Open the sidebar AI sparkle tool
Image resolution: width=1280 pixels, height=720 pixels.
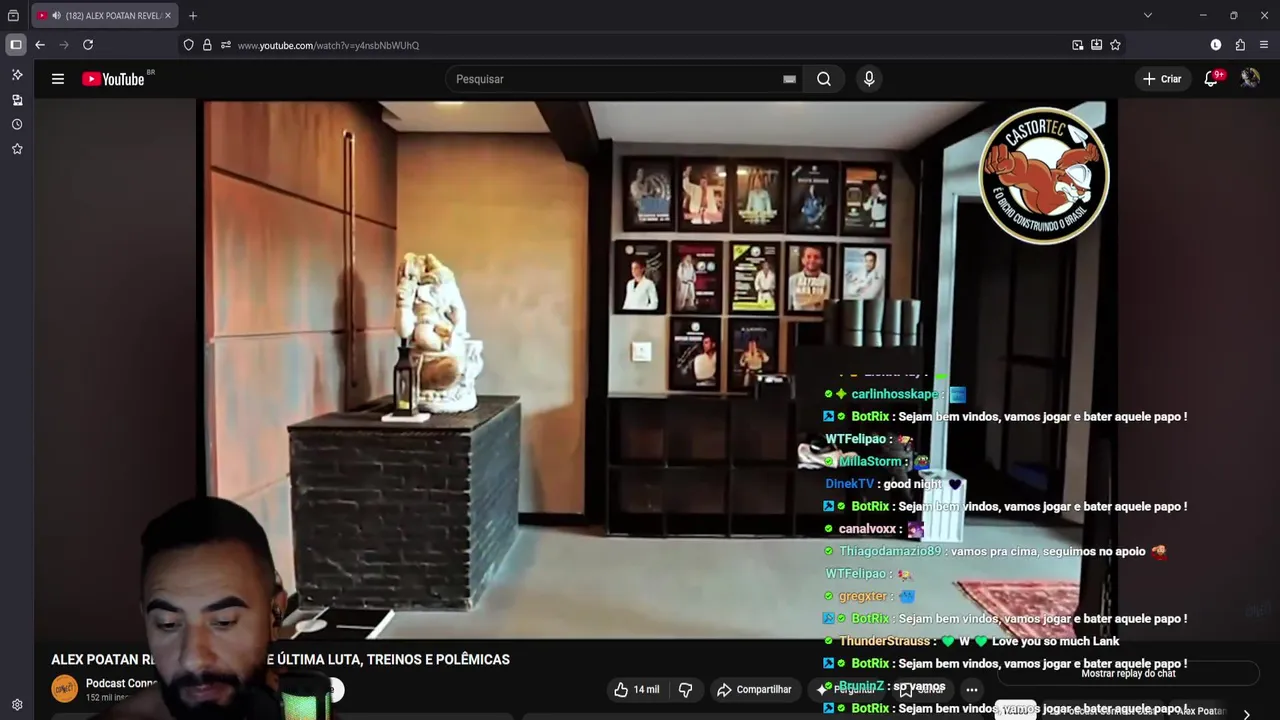coord(17,75)
